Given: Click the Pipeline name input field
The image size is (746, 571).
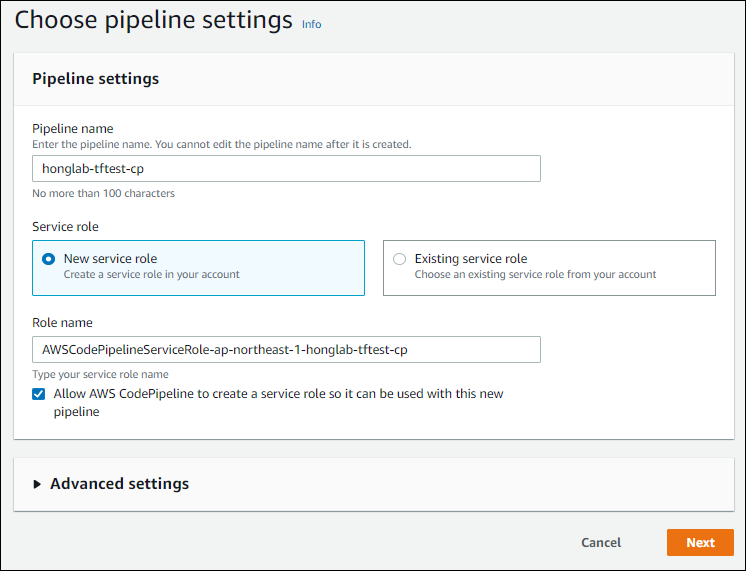Looking at the screenshot, I should coord(286,169).
